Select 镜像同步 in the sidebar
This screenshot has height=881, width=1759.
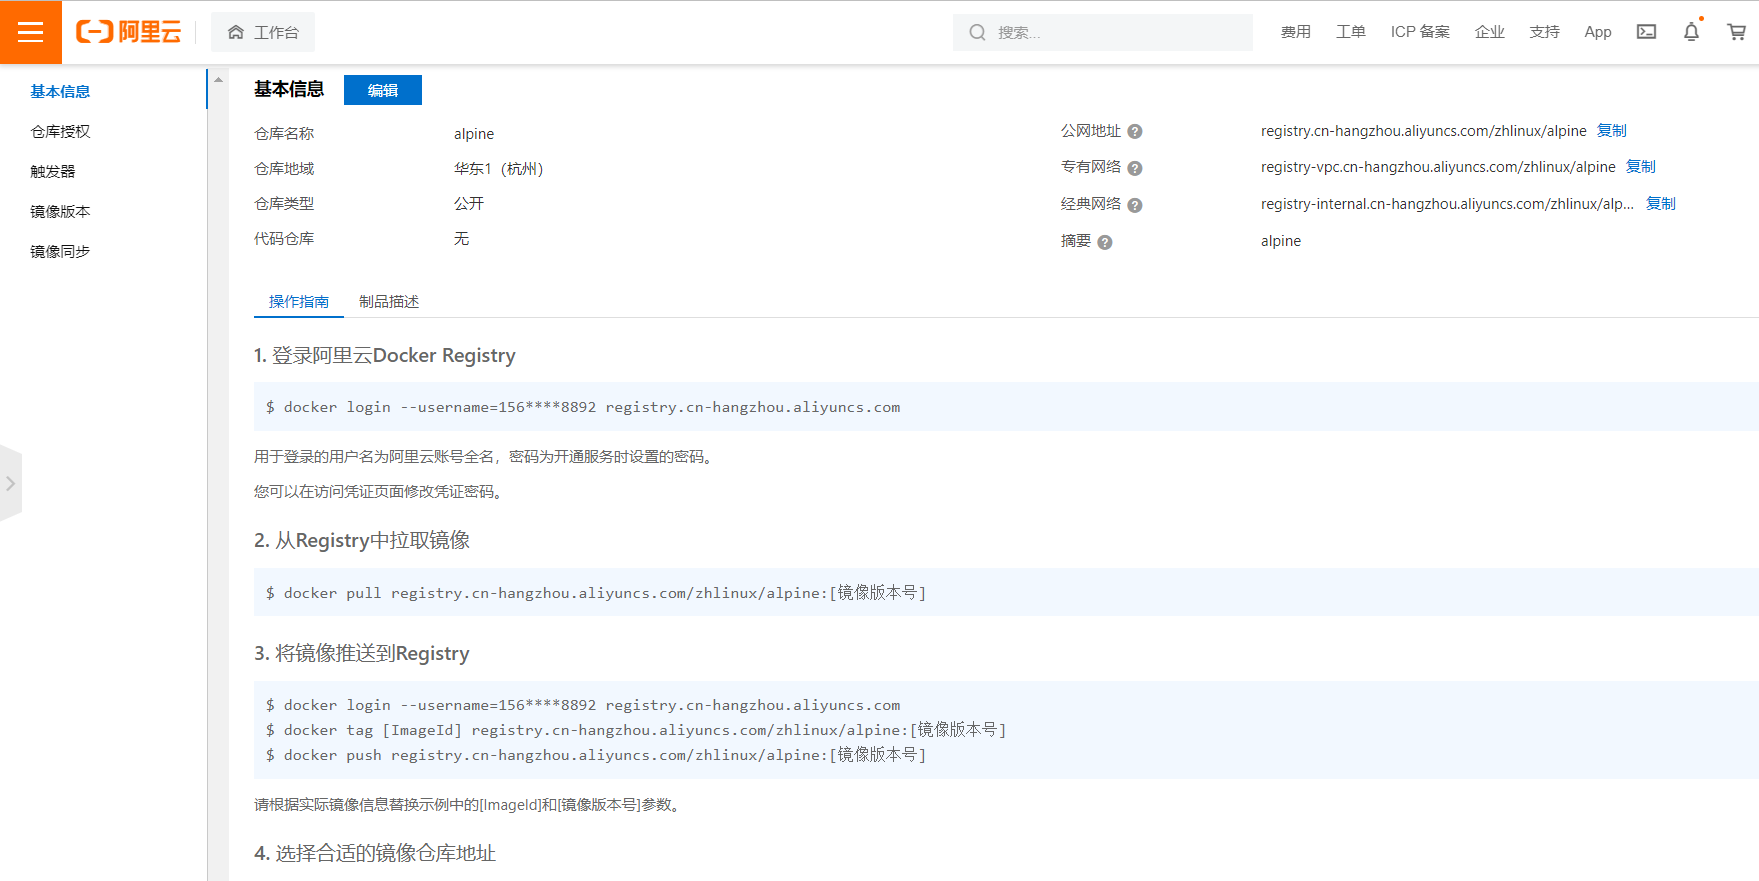pos(60,251)
